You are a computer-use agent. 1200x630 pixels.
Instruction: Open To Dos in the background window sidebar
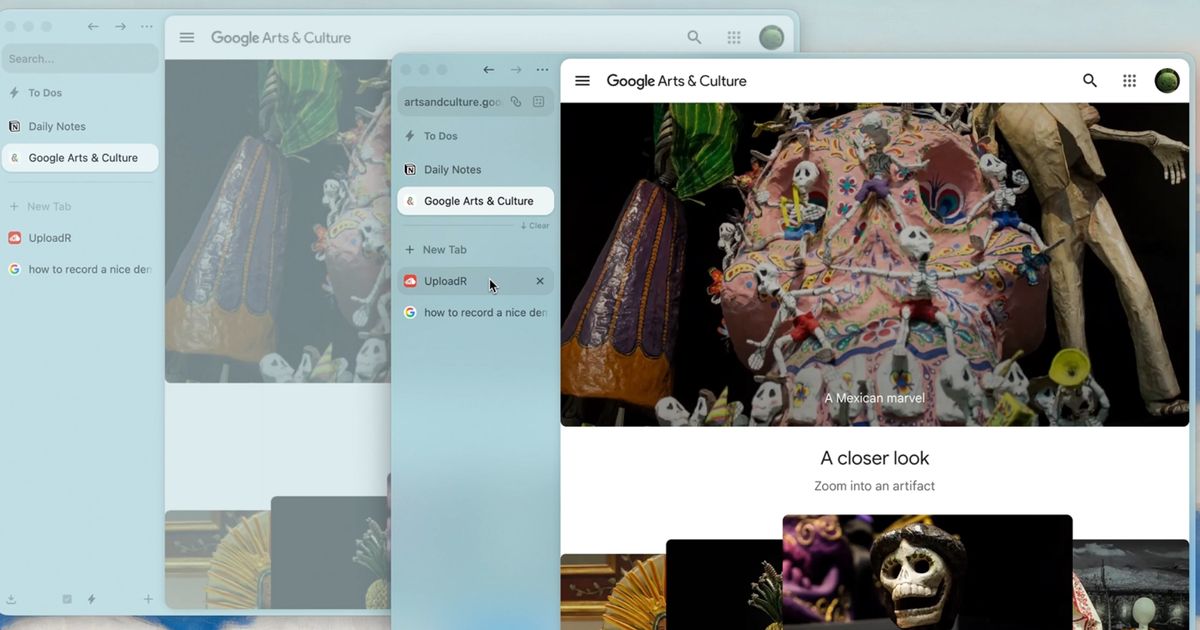click(x=80, y=93)
